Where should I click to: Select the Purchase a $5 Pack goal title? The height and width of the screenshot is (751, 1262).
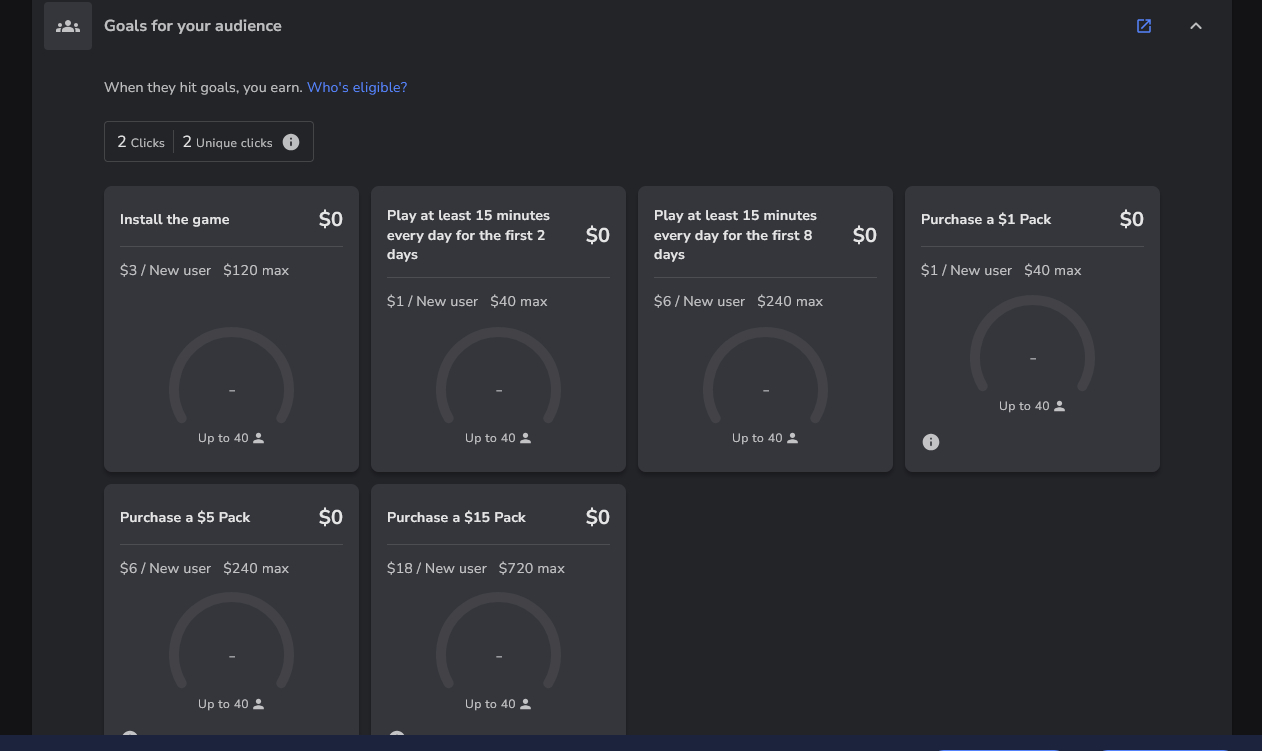pos(185,517)
